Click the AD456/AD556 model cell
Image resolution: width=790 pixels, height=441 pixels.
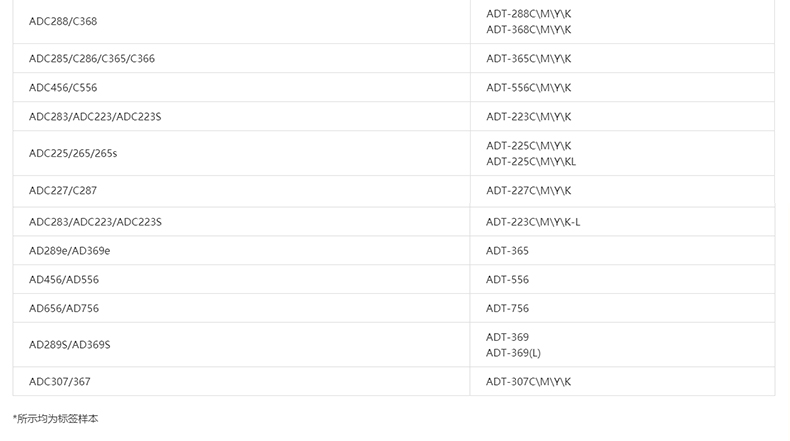click(64, 279)
